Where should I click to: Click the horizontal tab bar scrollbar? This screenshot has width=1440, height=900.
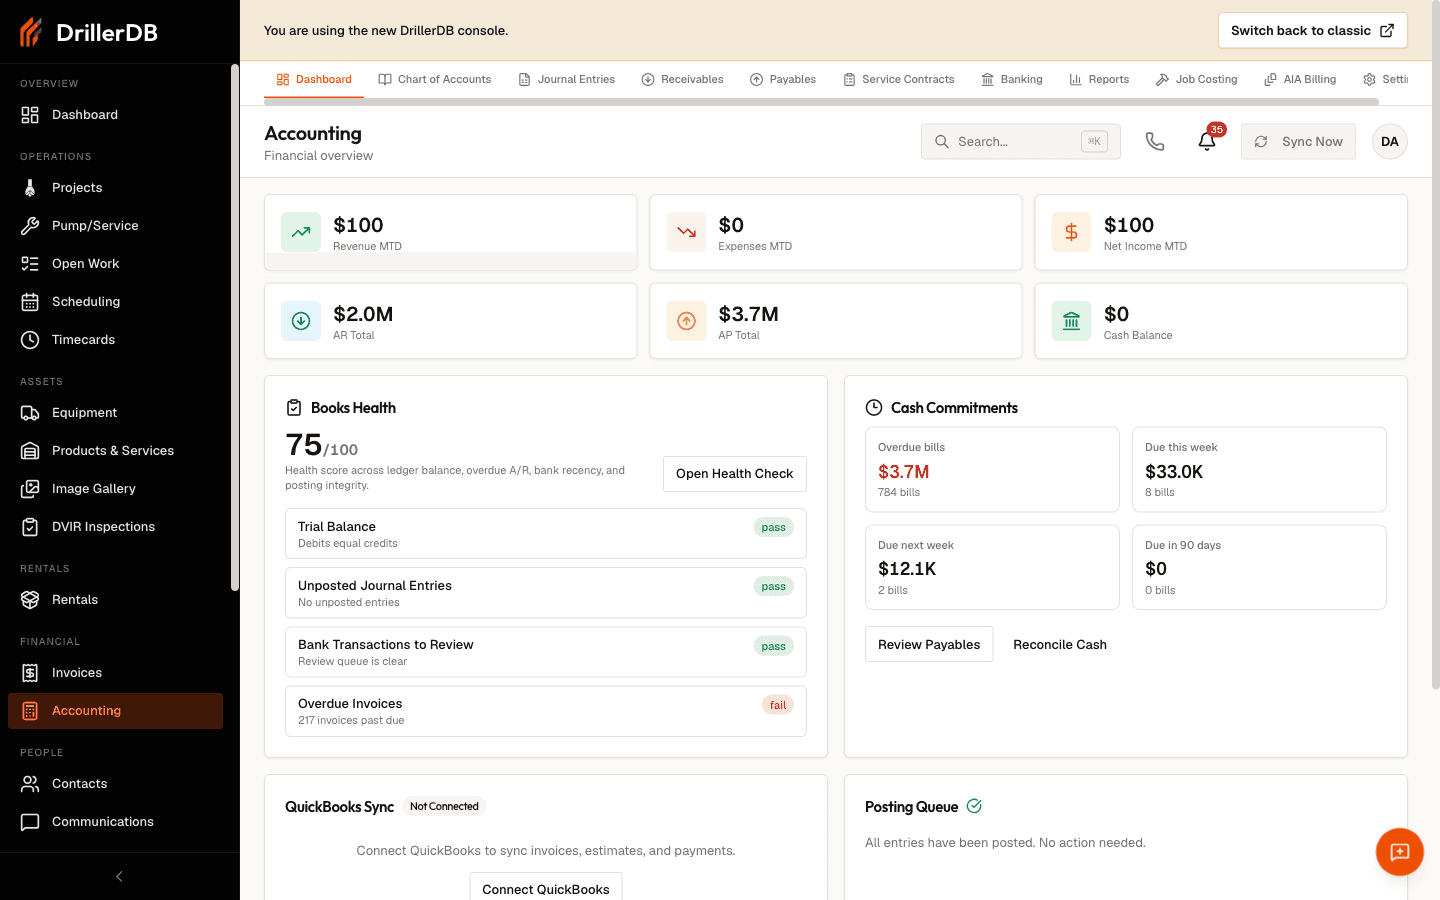pyautogui.click(x=822, y=102)
